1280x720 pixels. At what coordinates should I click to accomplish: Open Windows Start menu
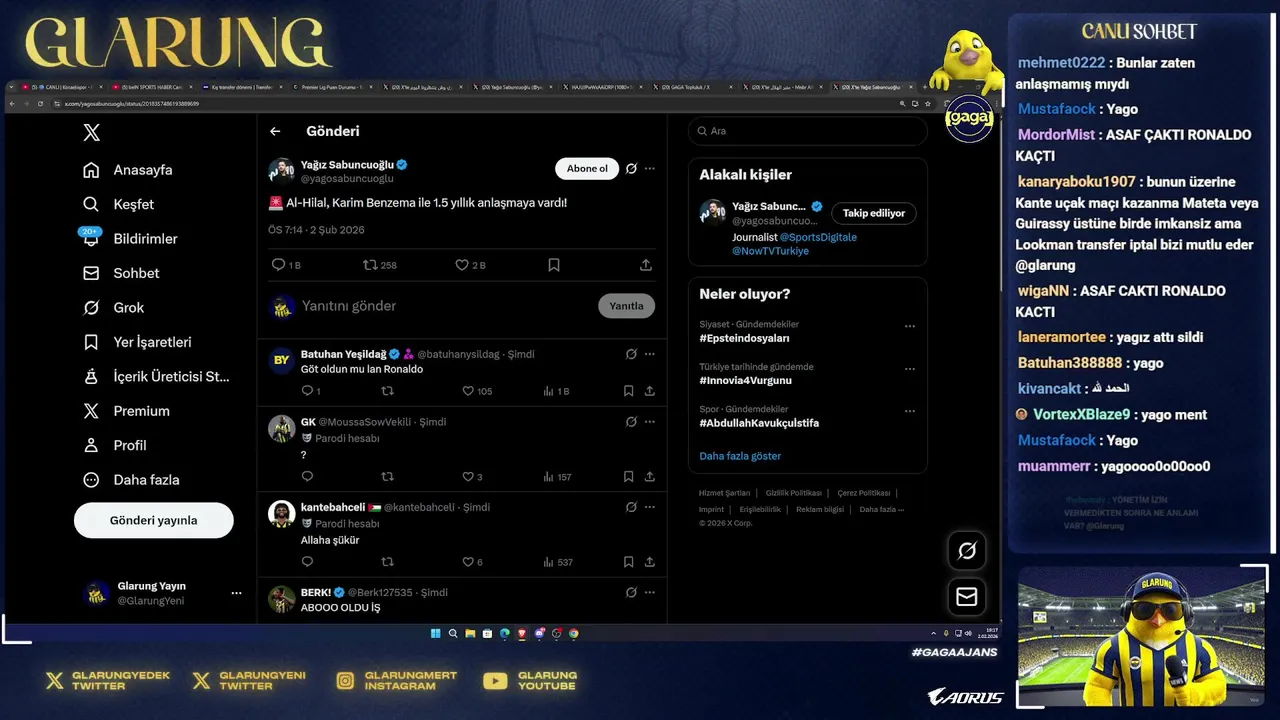[x=436, y=633]
